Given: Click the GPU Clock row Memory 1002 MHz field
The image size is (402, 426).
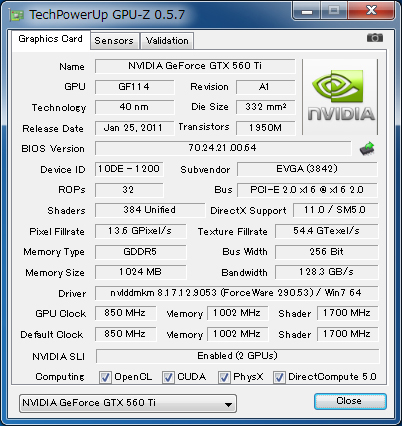Looking at the screenshot, I should 237,313.
